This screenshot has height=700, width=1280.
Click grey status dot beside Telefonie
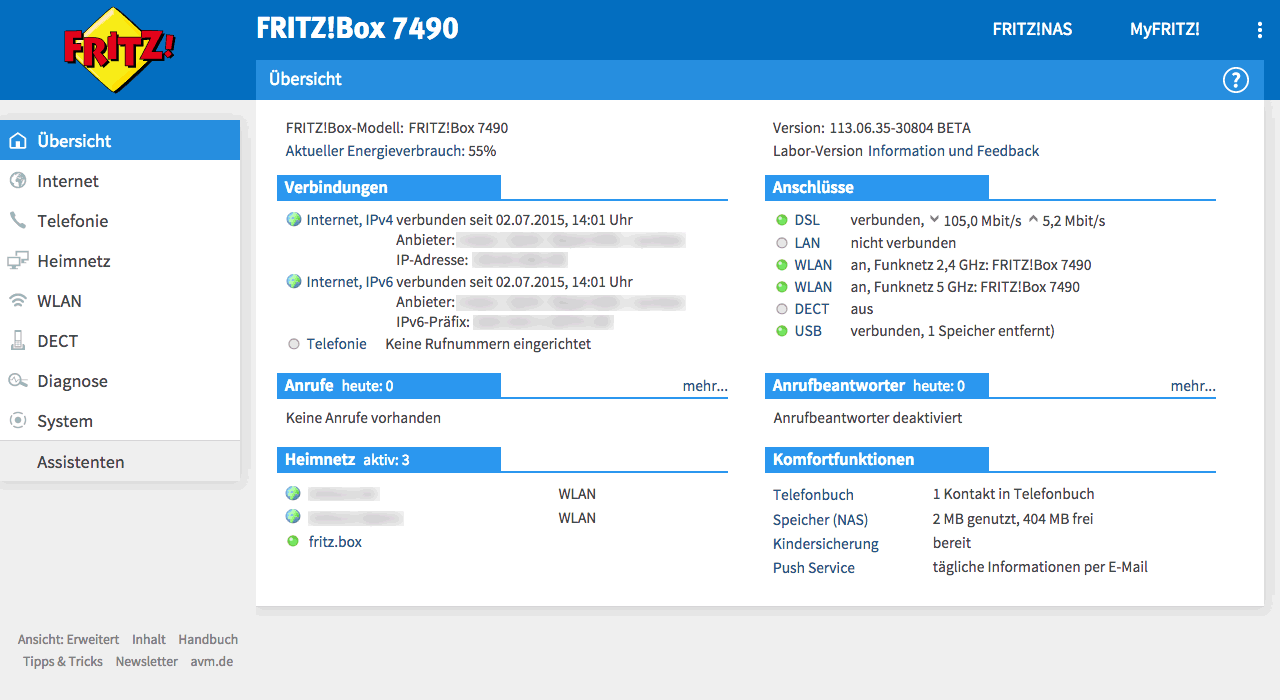click(x=294, y=344)
